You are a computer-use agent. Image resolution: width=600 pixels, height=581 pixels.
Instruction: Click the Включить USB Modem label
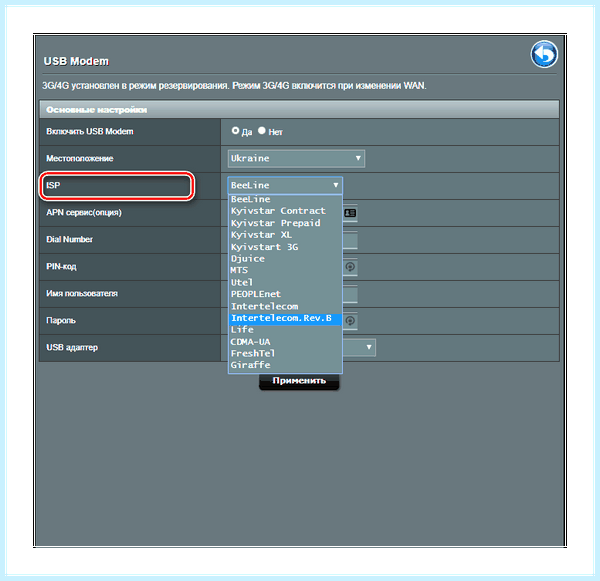(90, 131)
